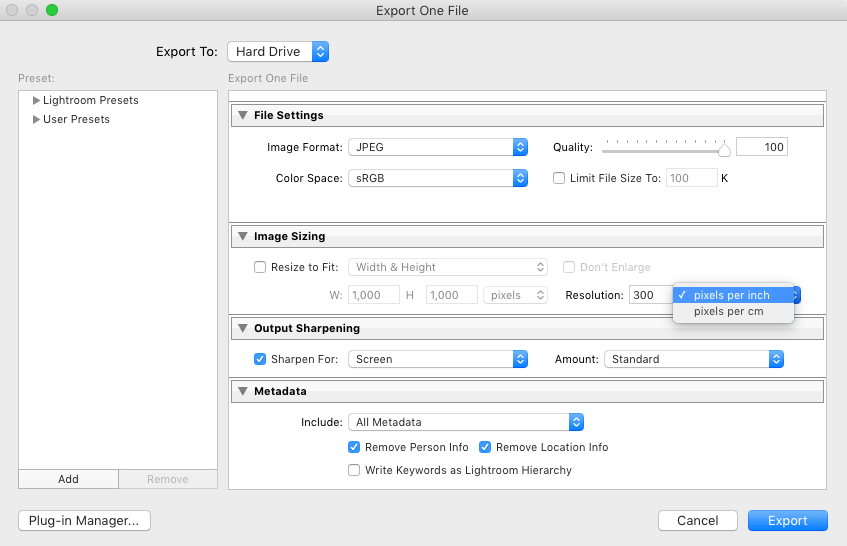Open the Color Space dropdown
Image resolution: width=847 pixels, height=546 pixels.
438,178
